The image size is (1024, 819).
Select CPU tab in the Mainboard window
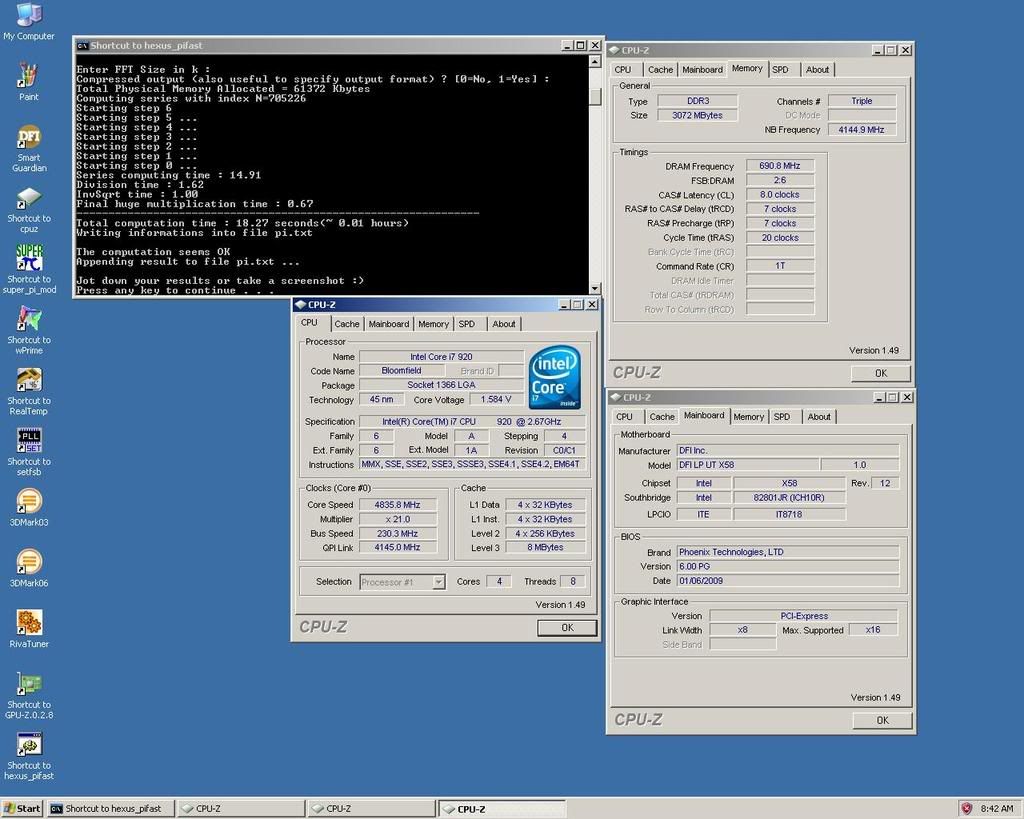point(624,417)
